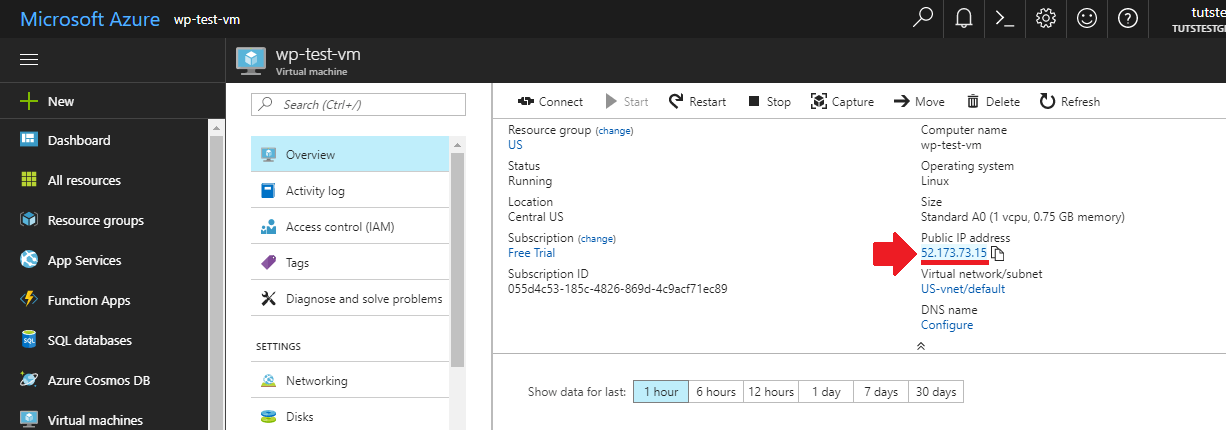The height and width of the screenshot is (430, 1226).
Task: Open Azure Cosmos DB icon
Action: 29,380
